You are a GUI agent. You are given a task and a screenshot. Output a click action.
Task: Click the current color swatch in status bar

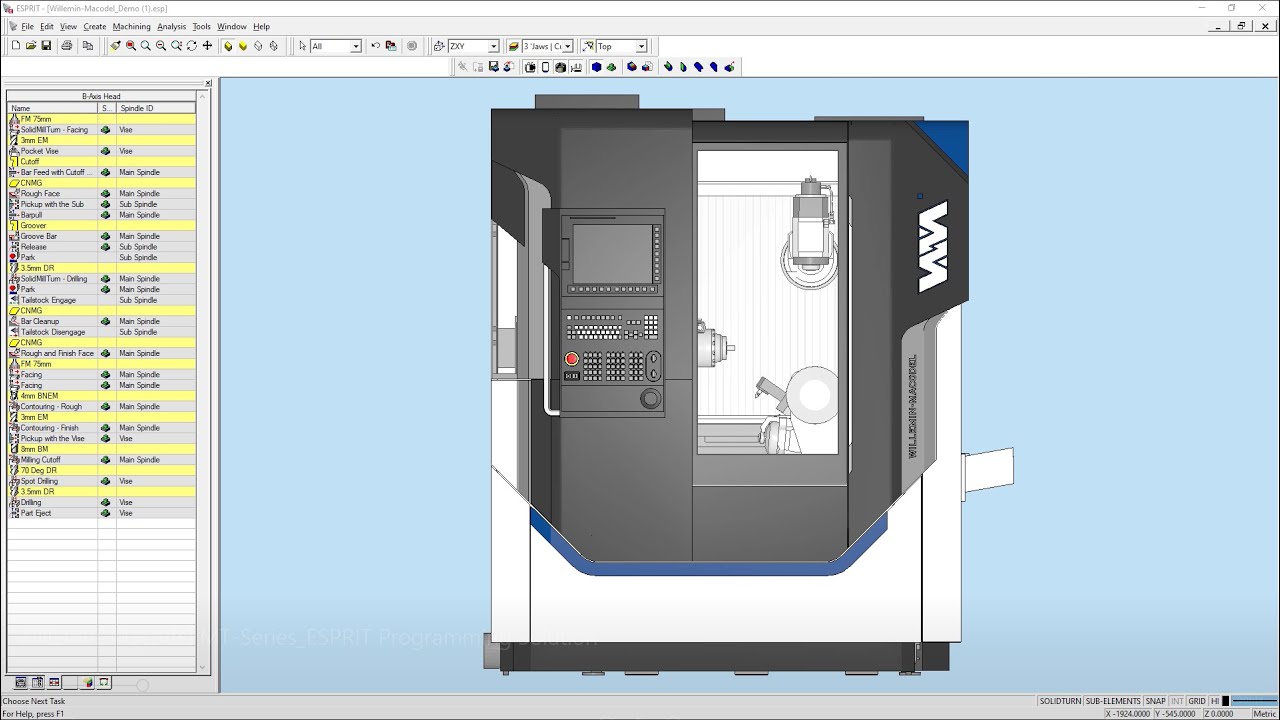point(1225,701)
